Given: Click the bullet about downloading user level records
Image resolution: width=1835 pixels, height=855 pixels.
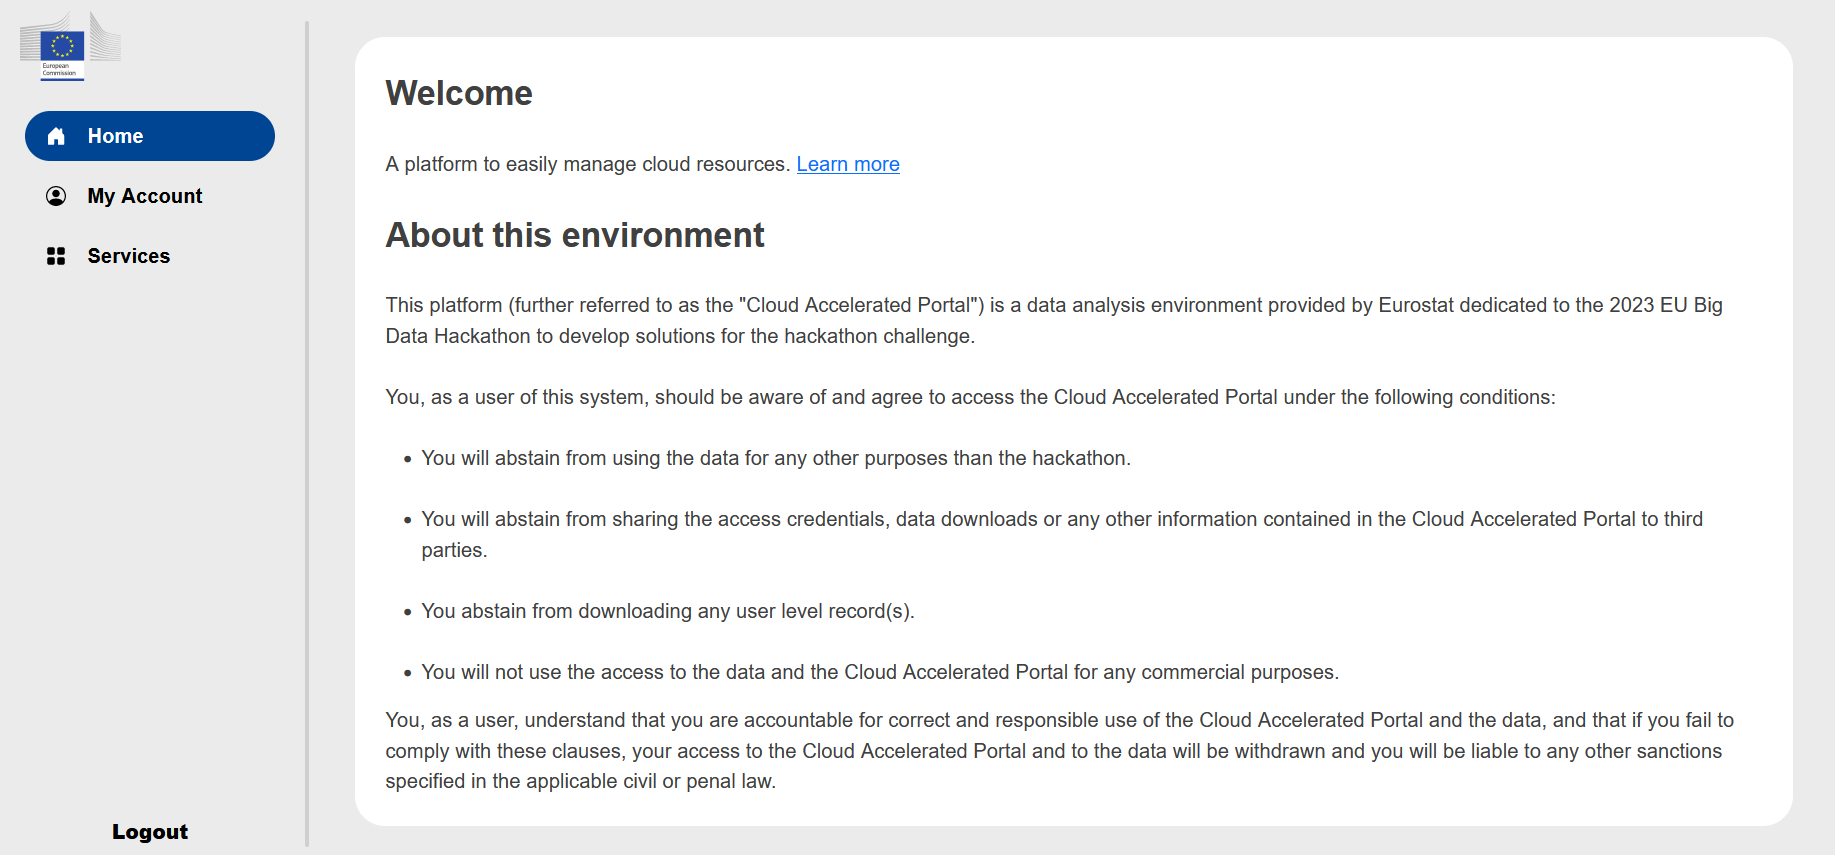Looking at the screenshot, I should 668,611.
